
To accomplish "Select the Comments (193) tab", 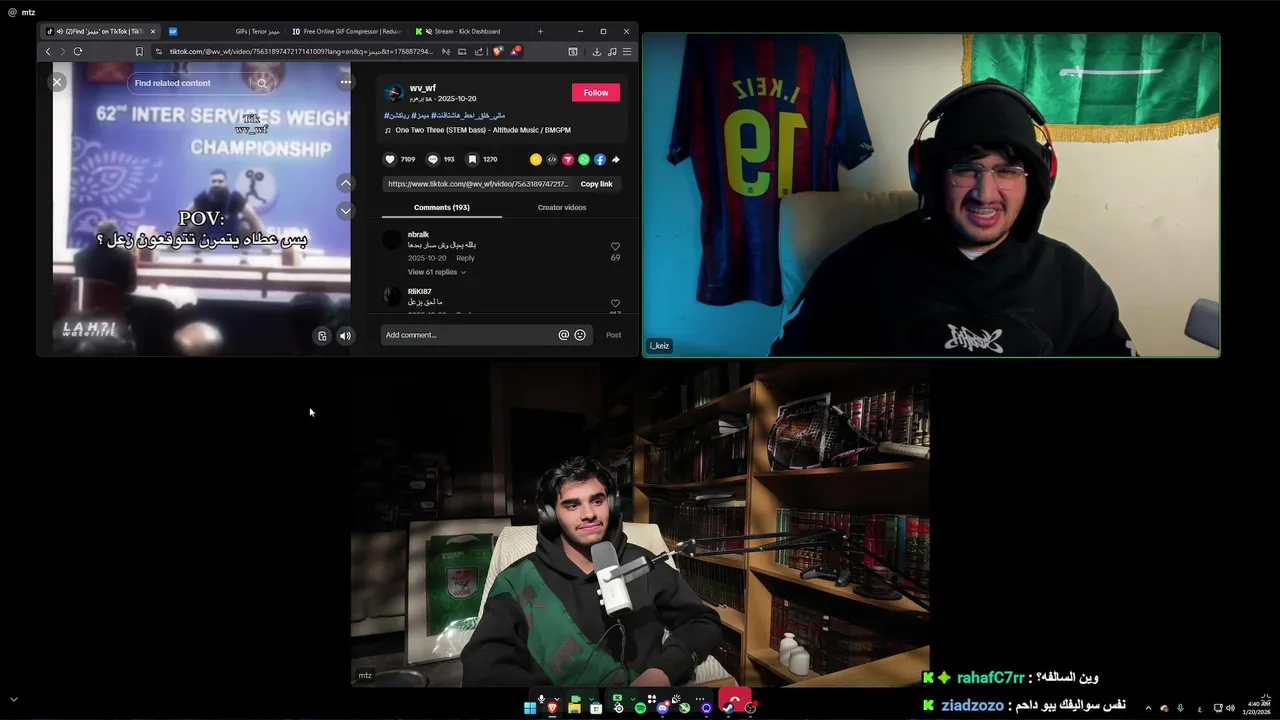I will (x=441, y=207).
